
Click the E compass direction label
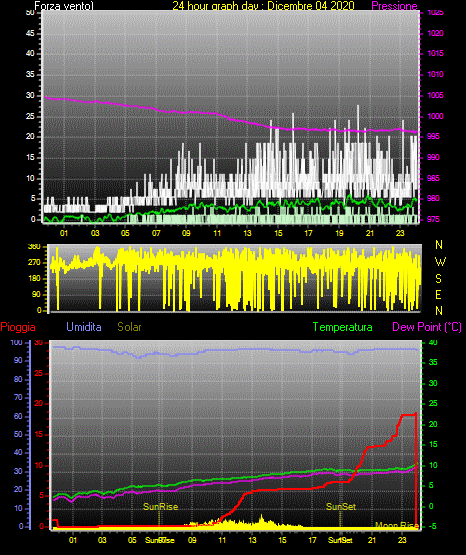click(438, 294)
